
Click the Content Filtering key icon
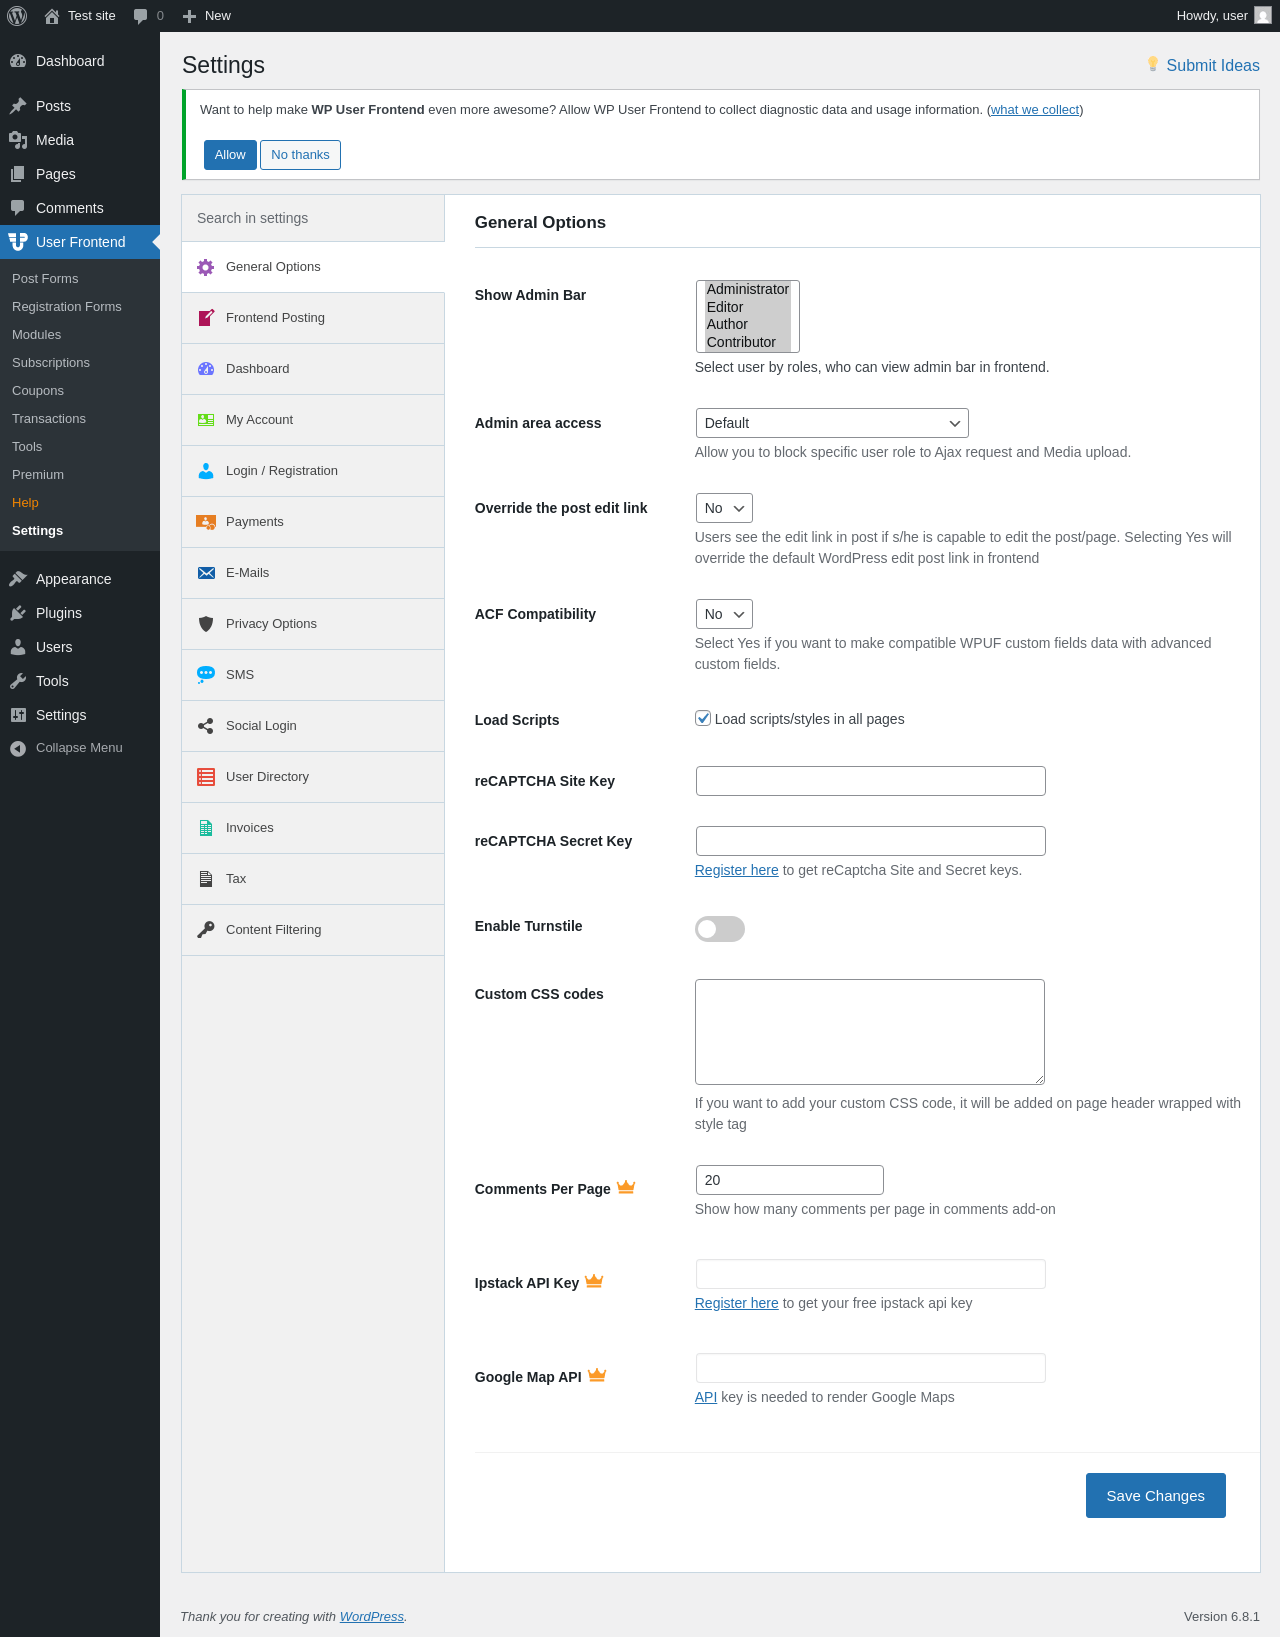(x=206, y=930)
